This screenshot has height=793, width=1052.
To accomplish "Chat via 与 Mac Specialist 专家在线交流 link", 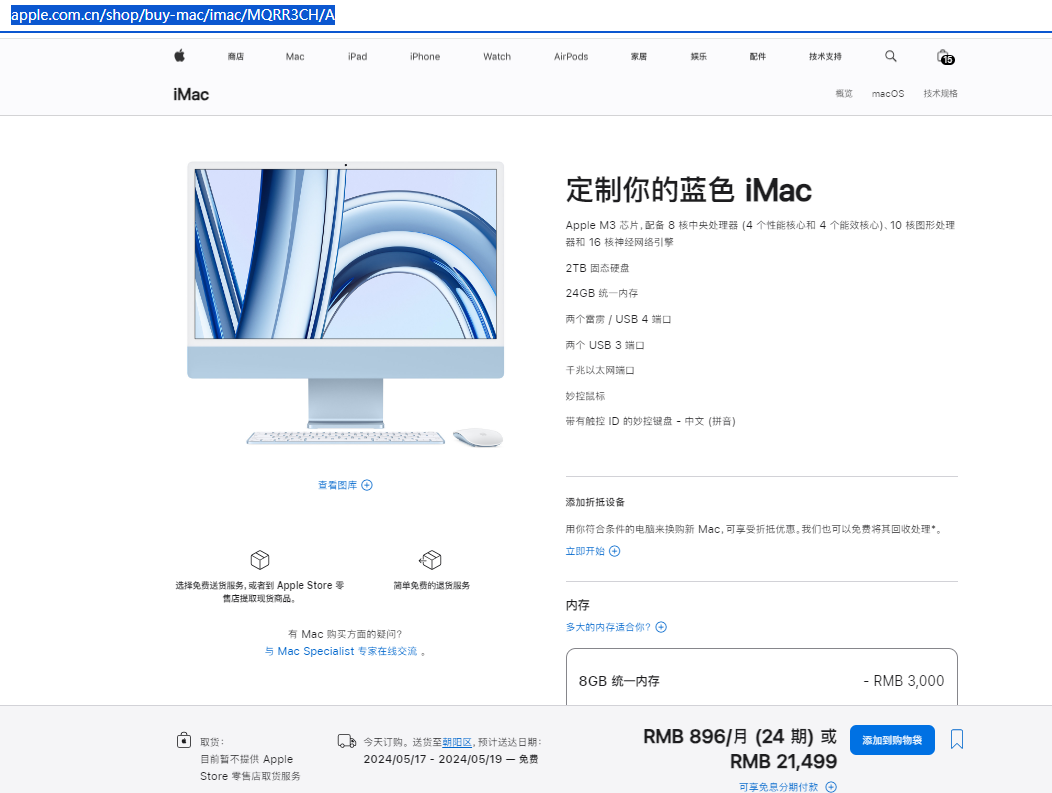I will (341, 651).
